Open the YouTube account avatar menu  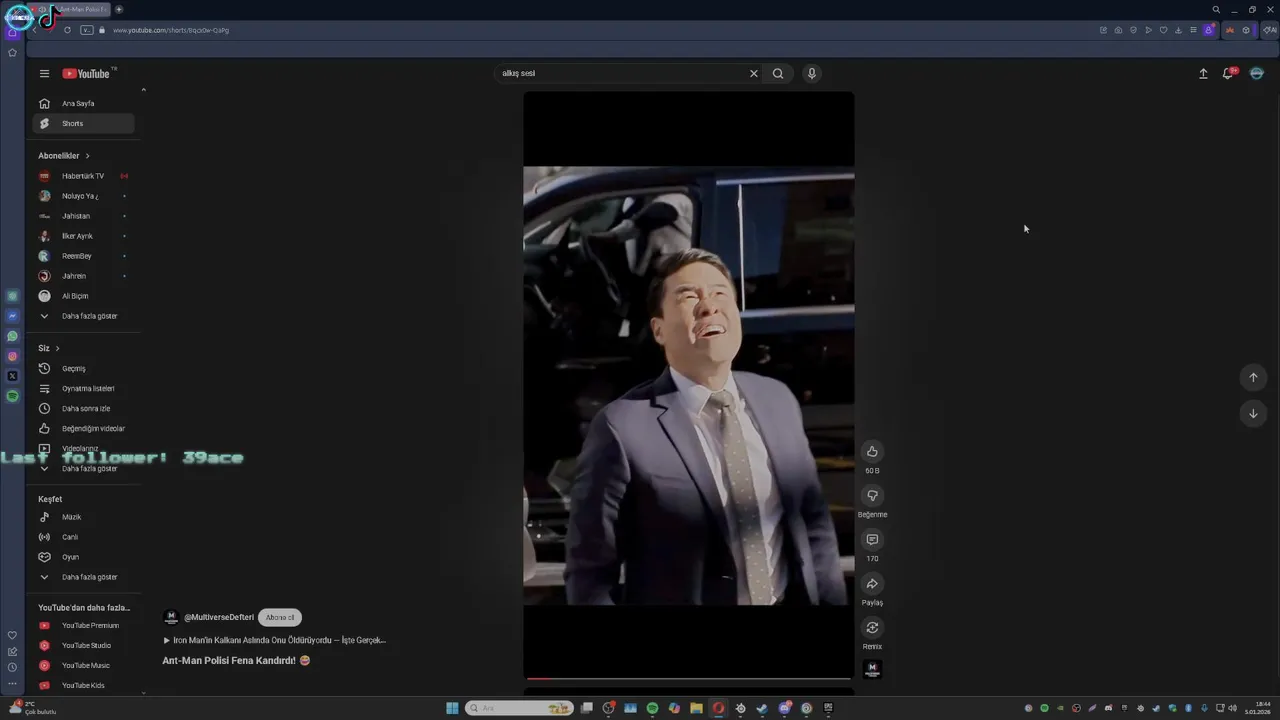pos(1257,73)
